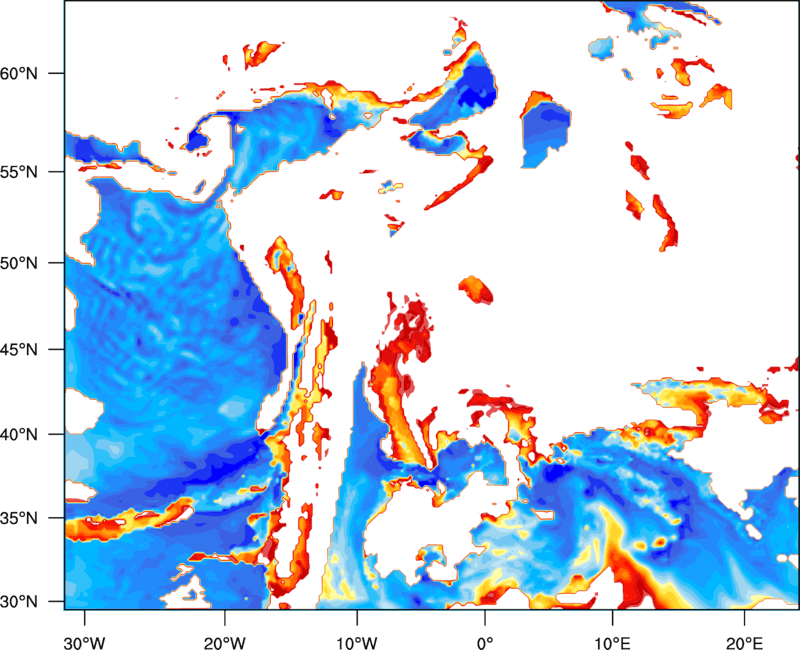The width and height of the screenshot is (800, 650).
Task: Click the 35°N latitude label
Action: 19,518
